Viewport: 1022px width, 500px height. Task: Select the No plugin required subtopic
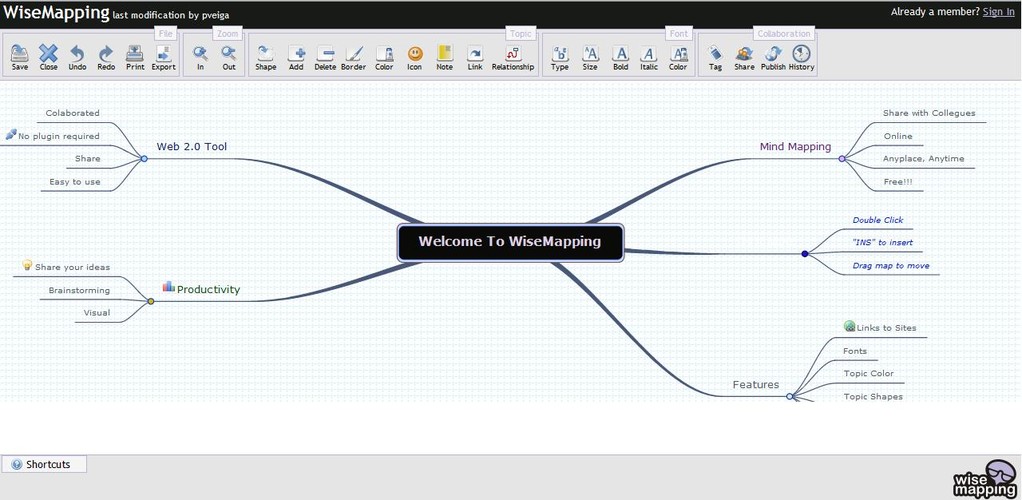pyautogui.click(x=59, y=136)
